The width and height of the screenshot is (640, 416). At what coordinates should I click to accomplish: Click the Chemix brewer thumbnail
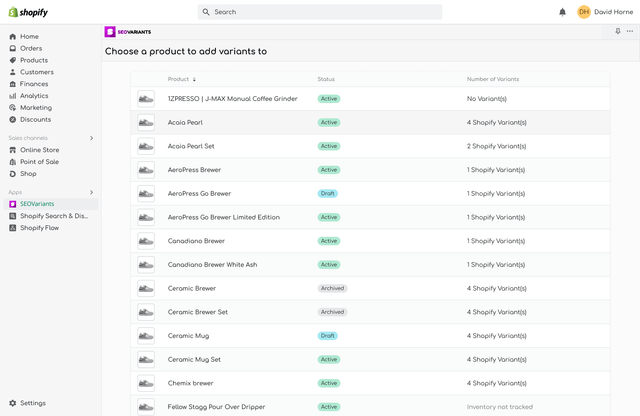click(146, 383)
